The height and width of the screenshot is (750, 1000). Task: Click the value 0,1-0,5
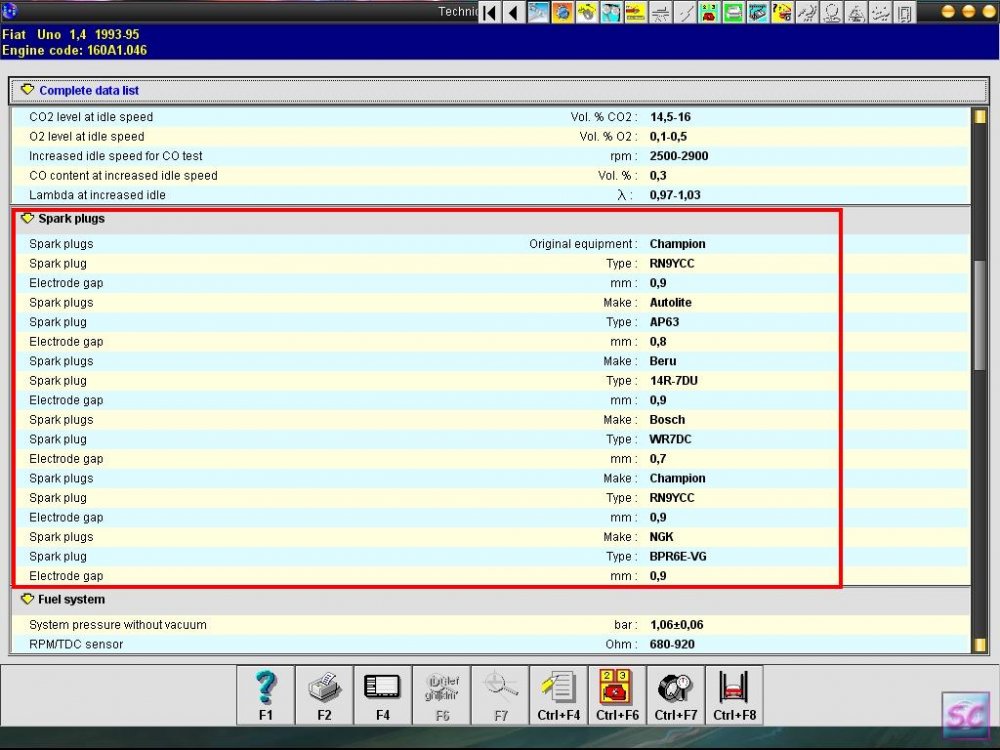668,136
